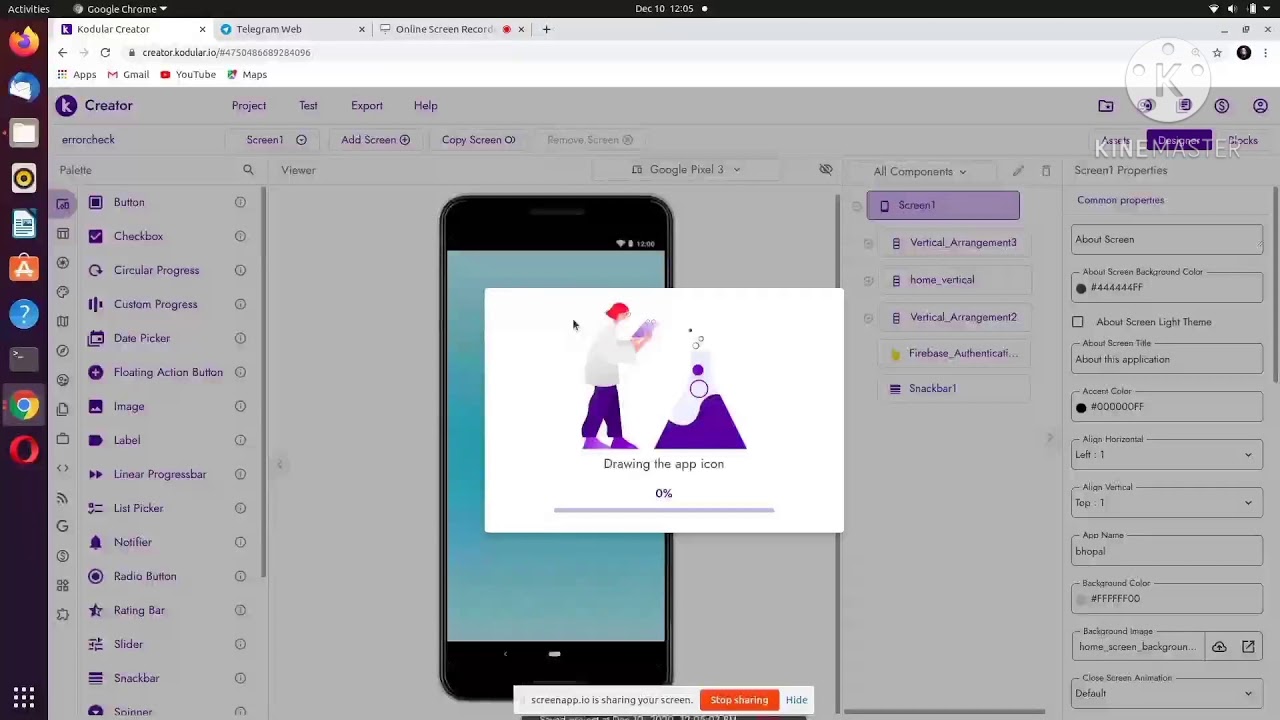Toggle About Screen Light Theme checkbox
This screenshot has height=720, width=1280.
(x=1078, y=322)
